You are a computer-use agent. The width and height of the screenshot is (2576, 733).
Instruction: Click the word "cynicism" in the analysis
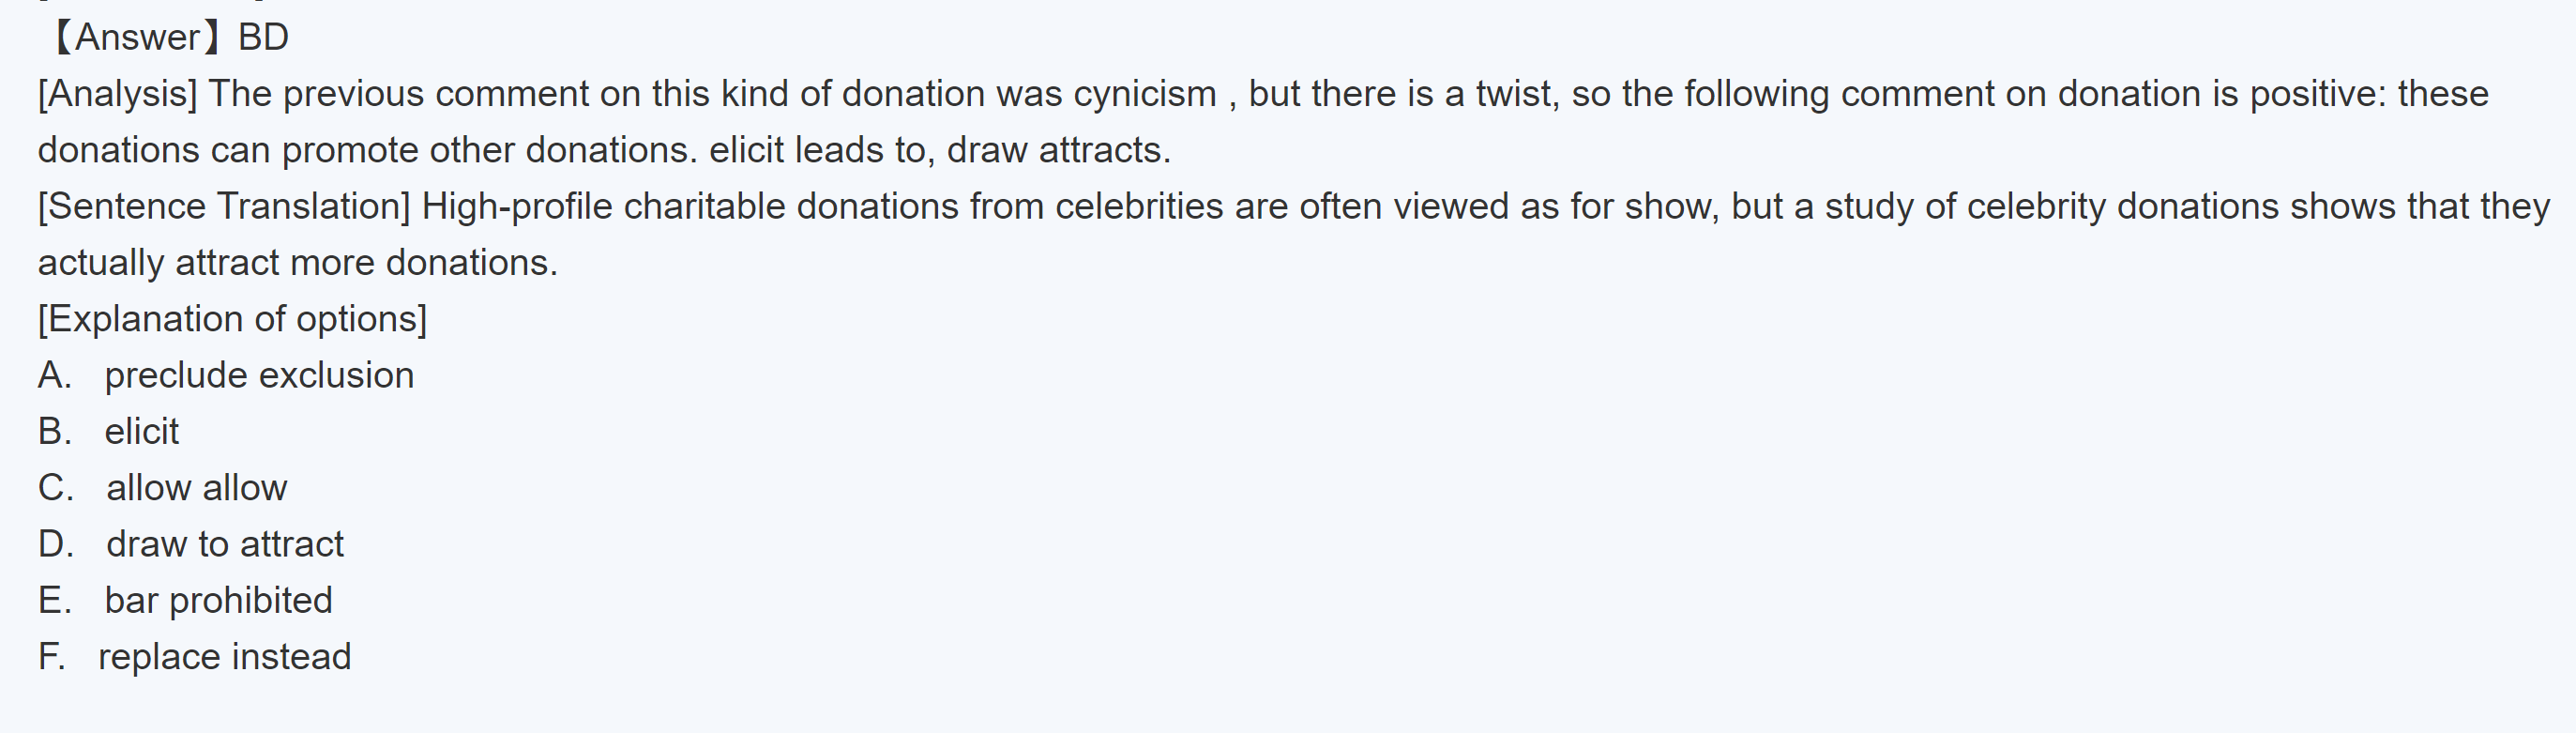(1144, 94)
